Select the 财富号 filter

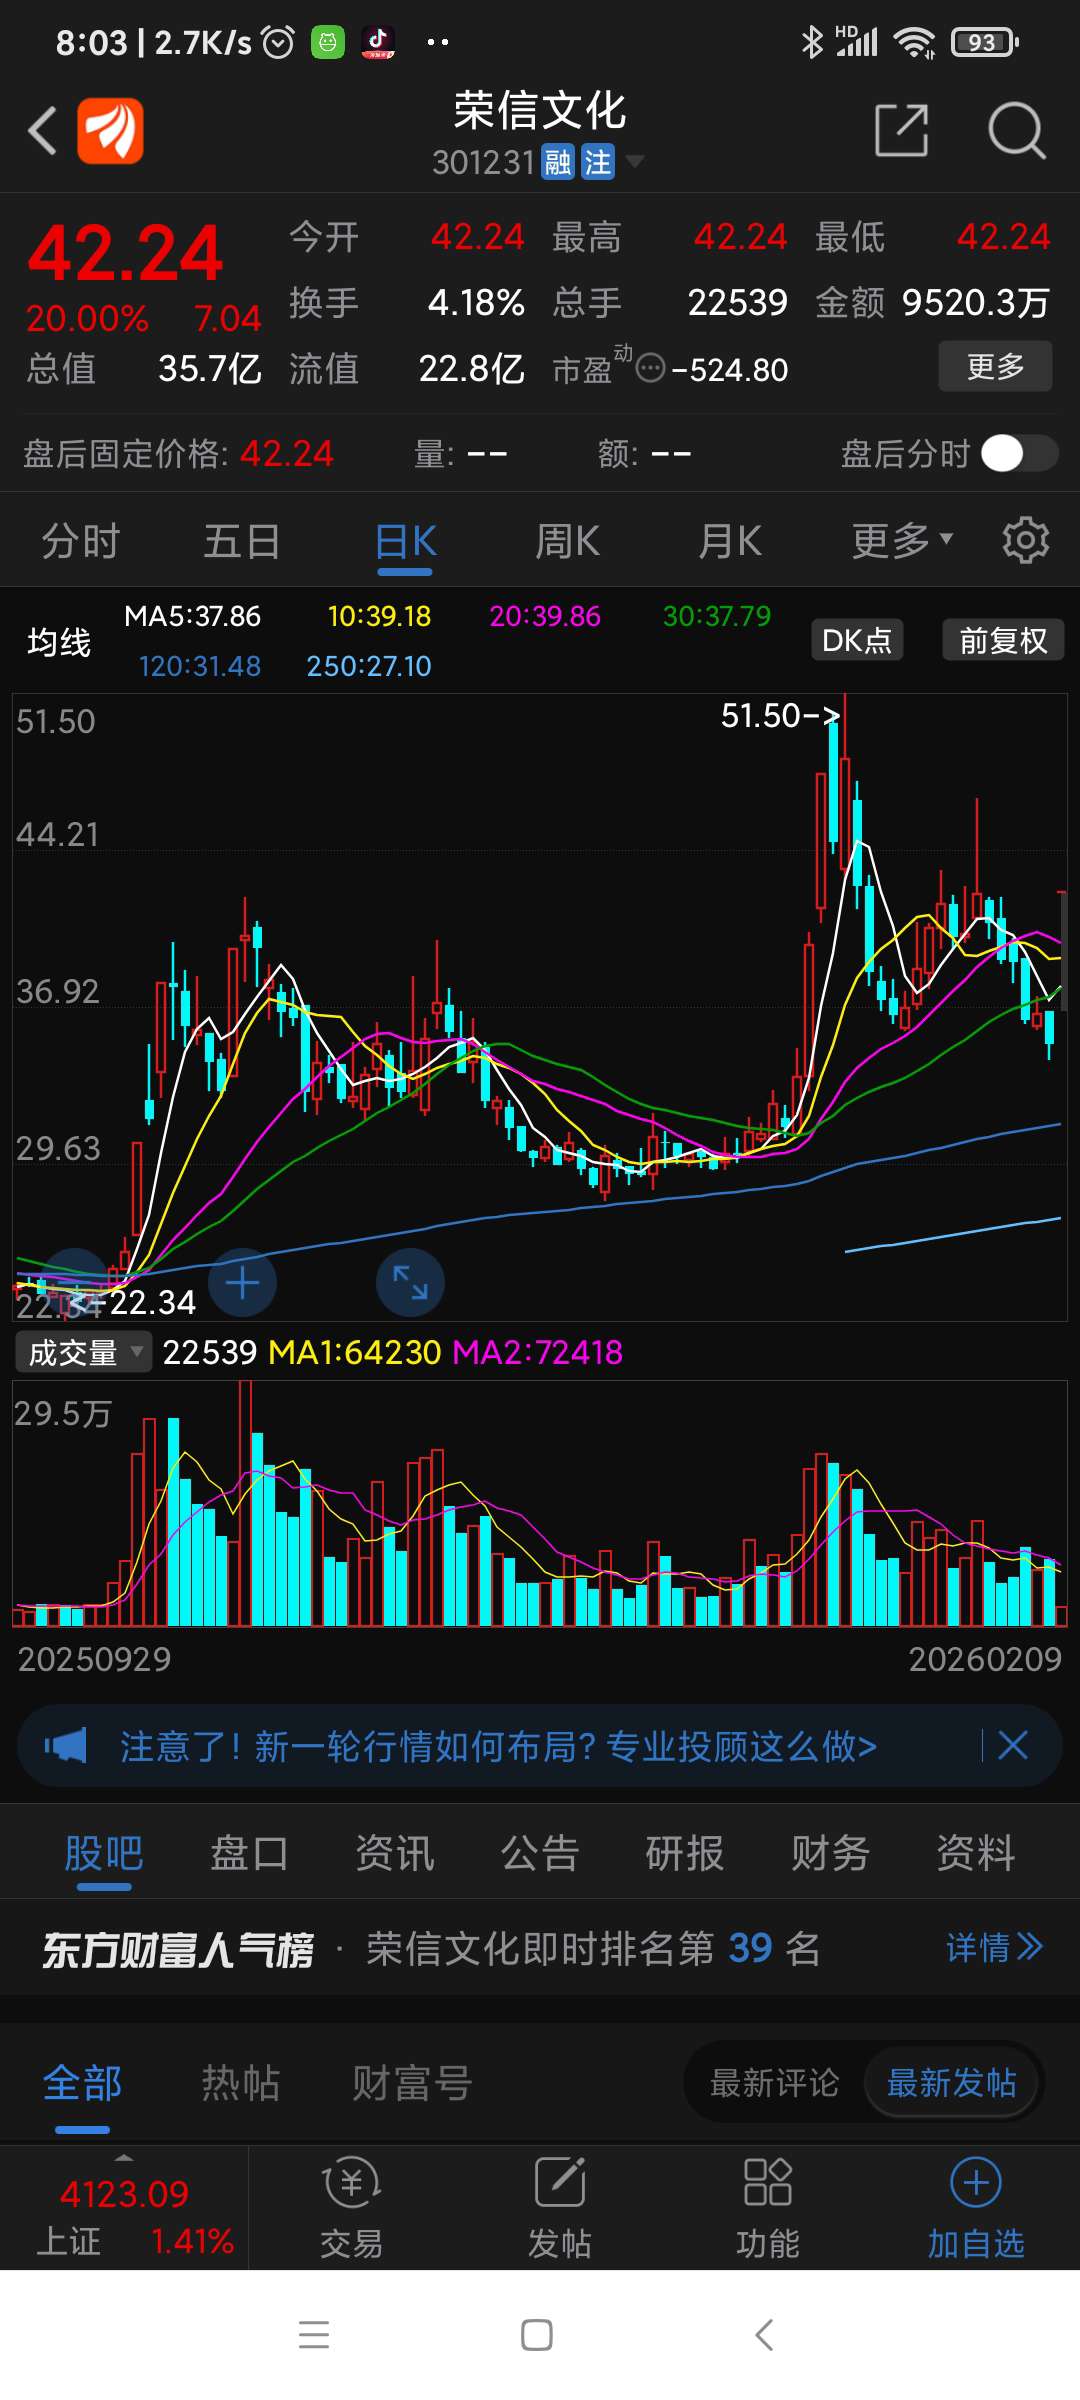click(411, 2084)
